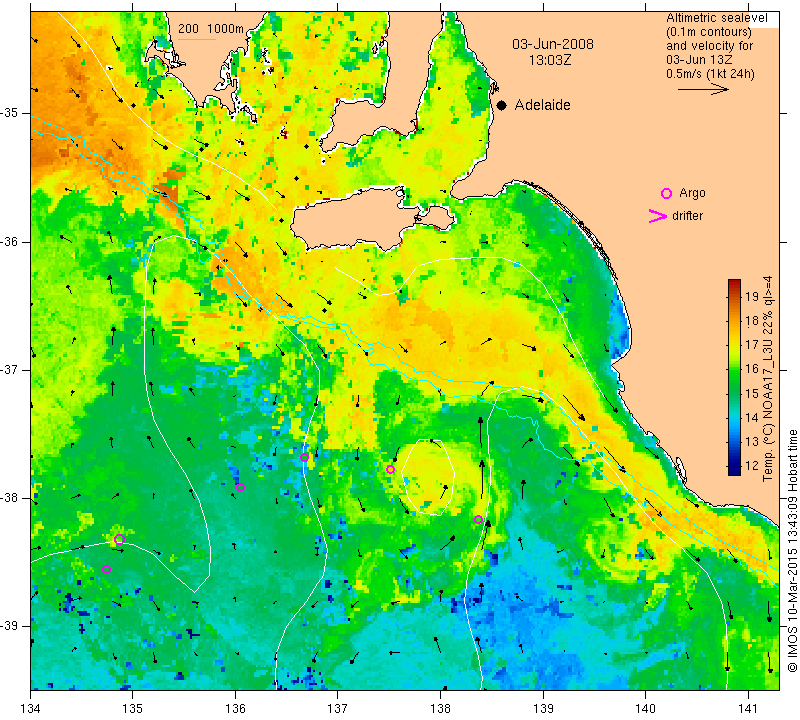Click the Adelaide city marker dot

502,105
